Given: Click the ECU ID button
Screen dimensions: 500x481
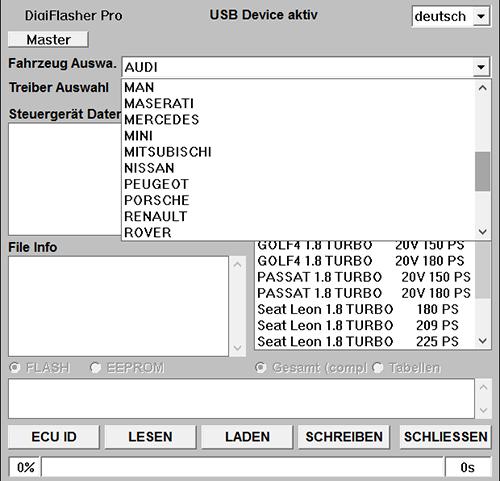Looking at the screenshot, I should pos(54,437).
